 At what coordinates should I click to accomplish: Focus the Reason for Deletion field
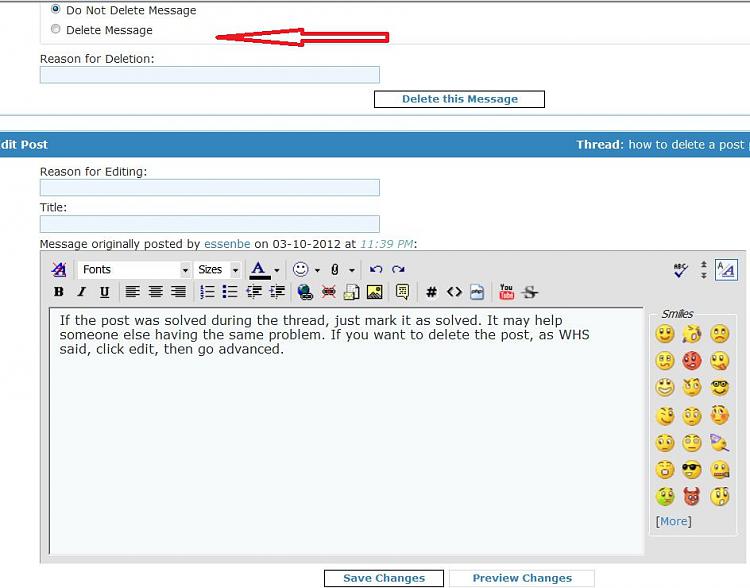click(210, 75)
